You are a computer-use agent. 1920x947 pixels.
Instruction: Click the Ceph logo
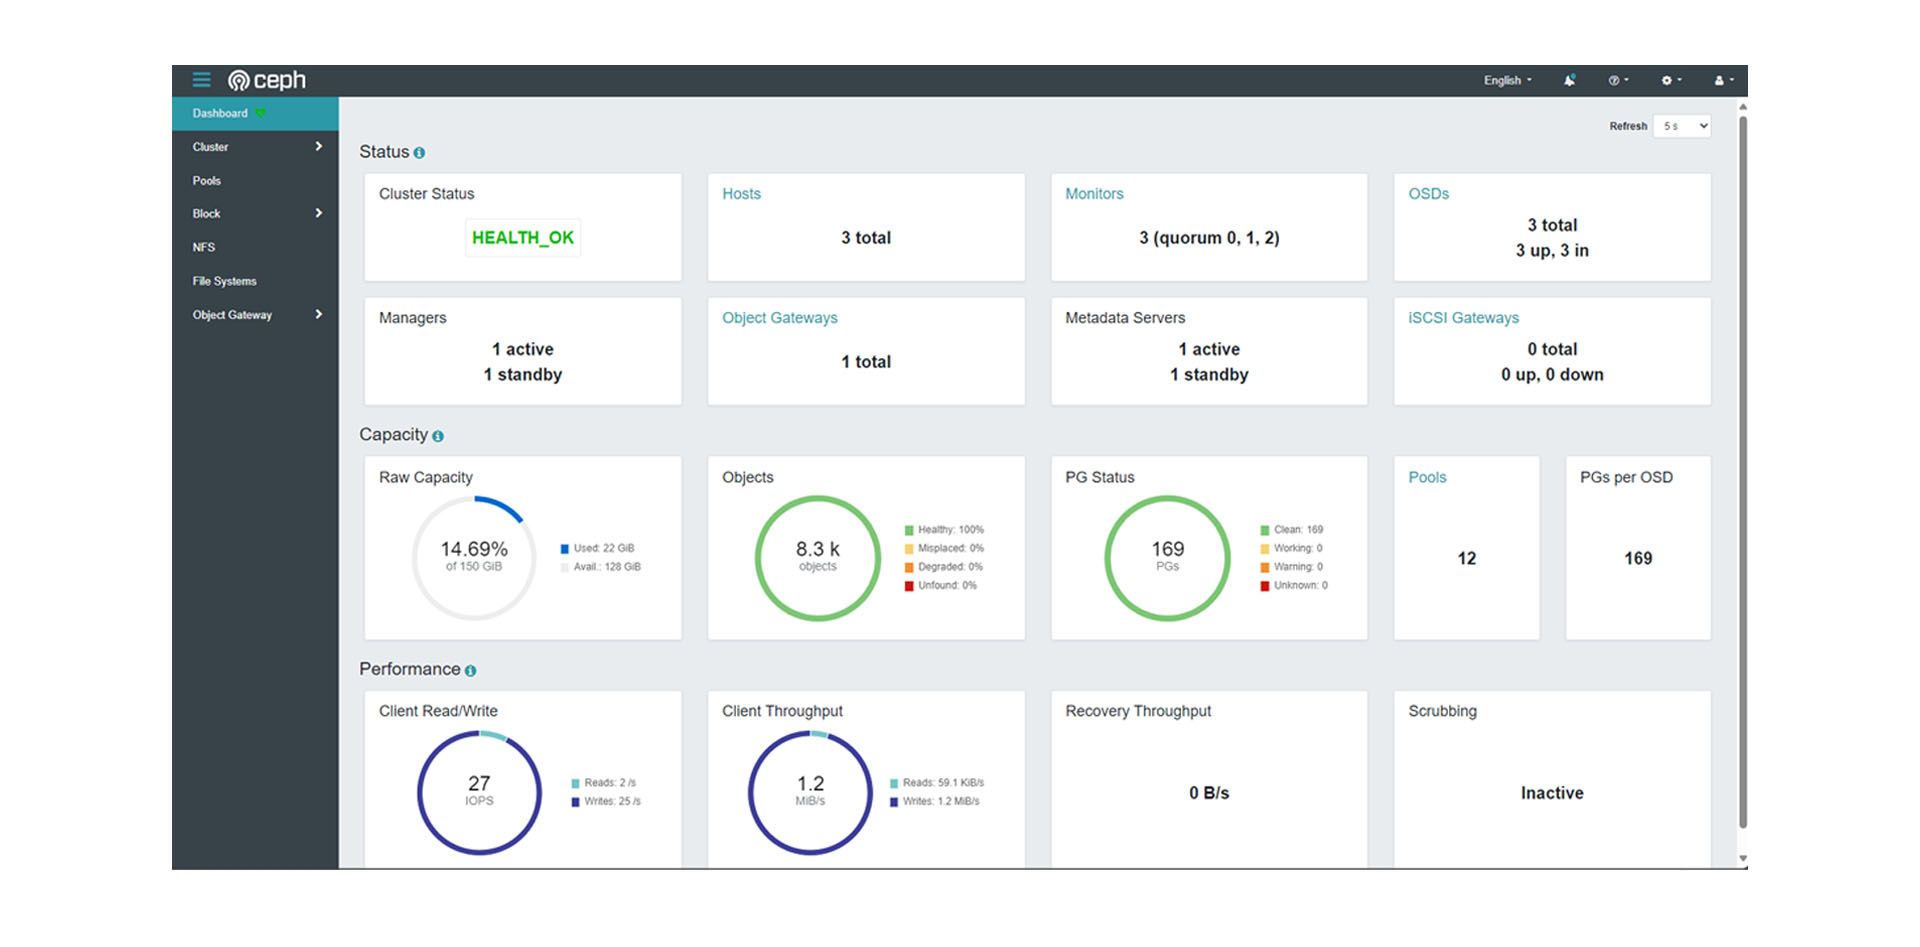(267, 80)
